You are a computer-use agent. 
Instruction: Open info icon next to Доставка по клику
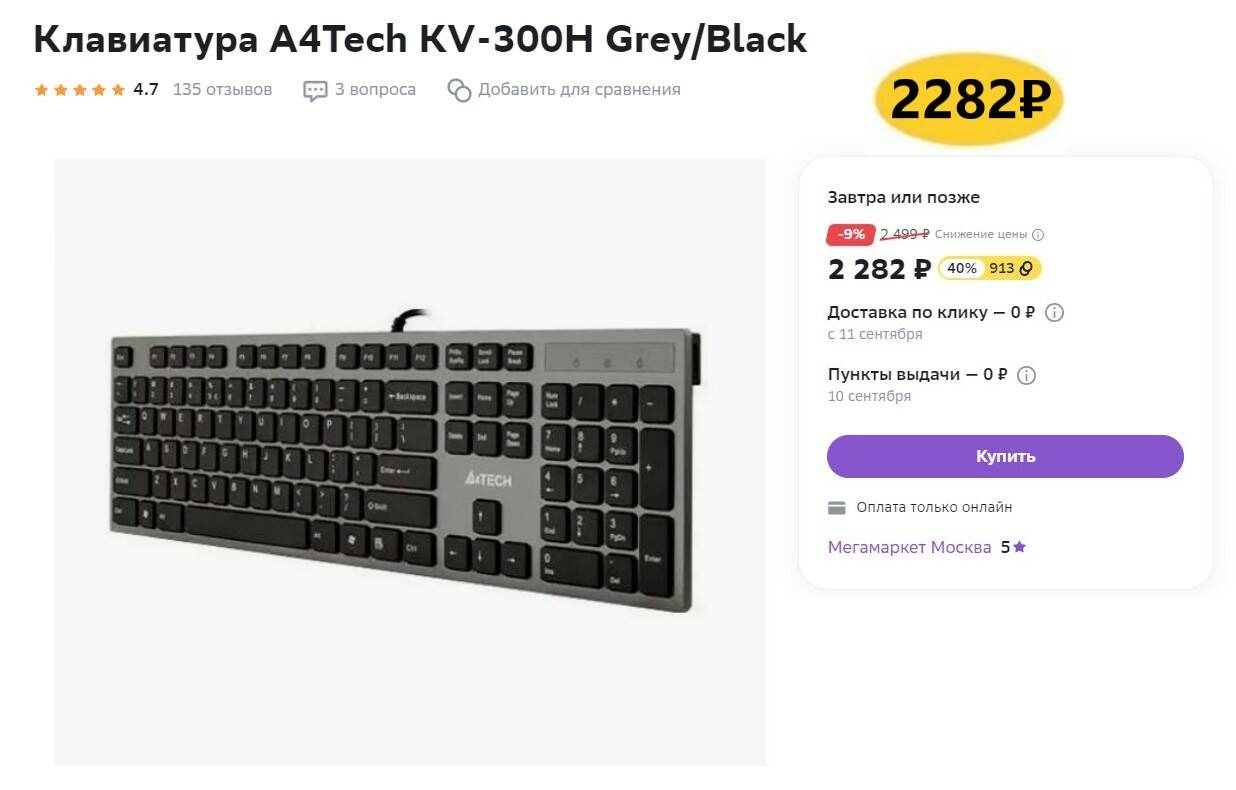1054,312
